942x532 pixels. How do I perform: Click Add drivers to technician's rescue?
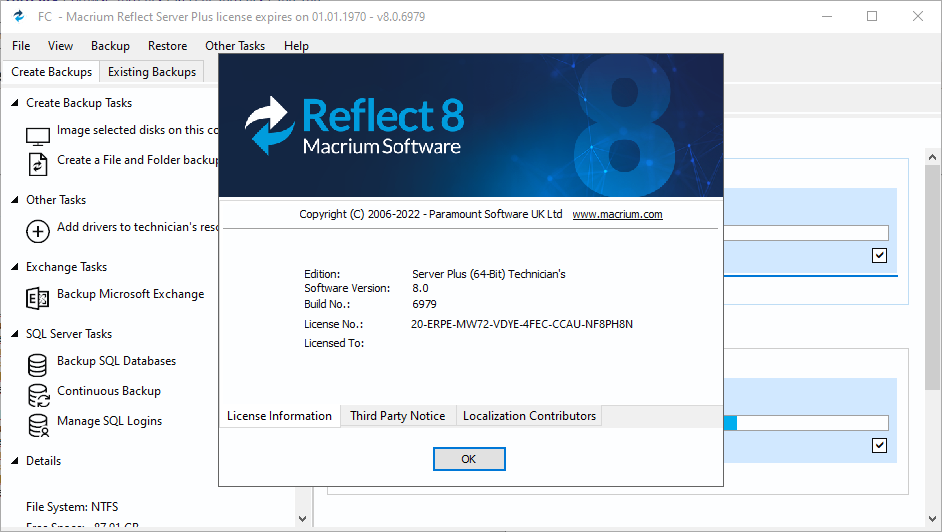[138, 227]
